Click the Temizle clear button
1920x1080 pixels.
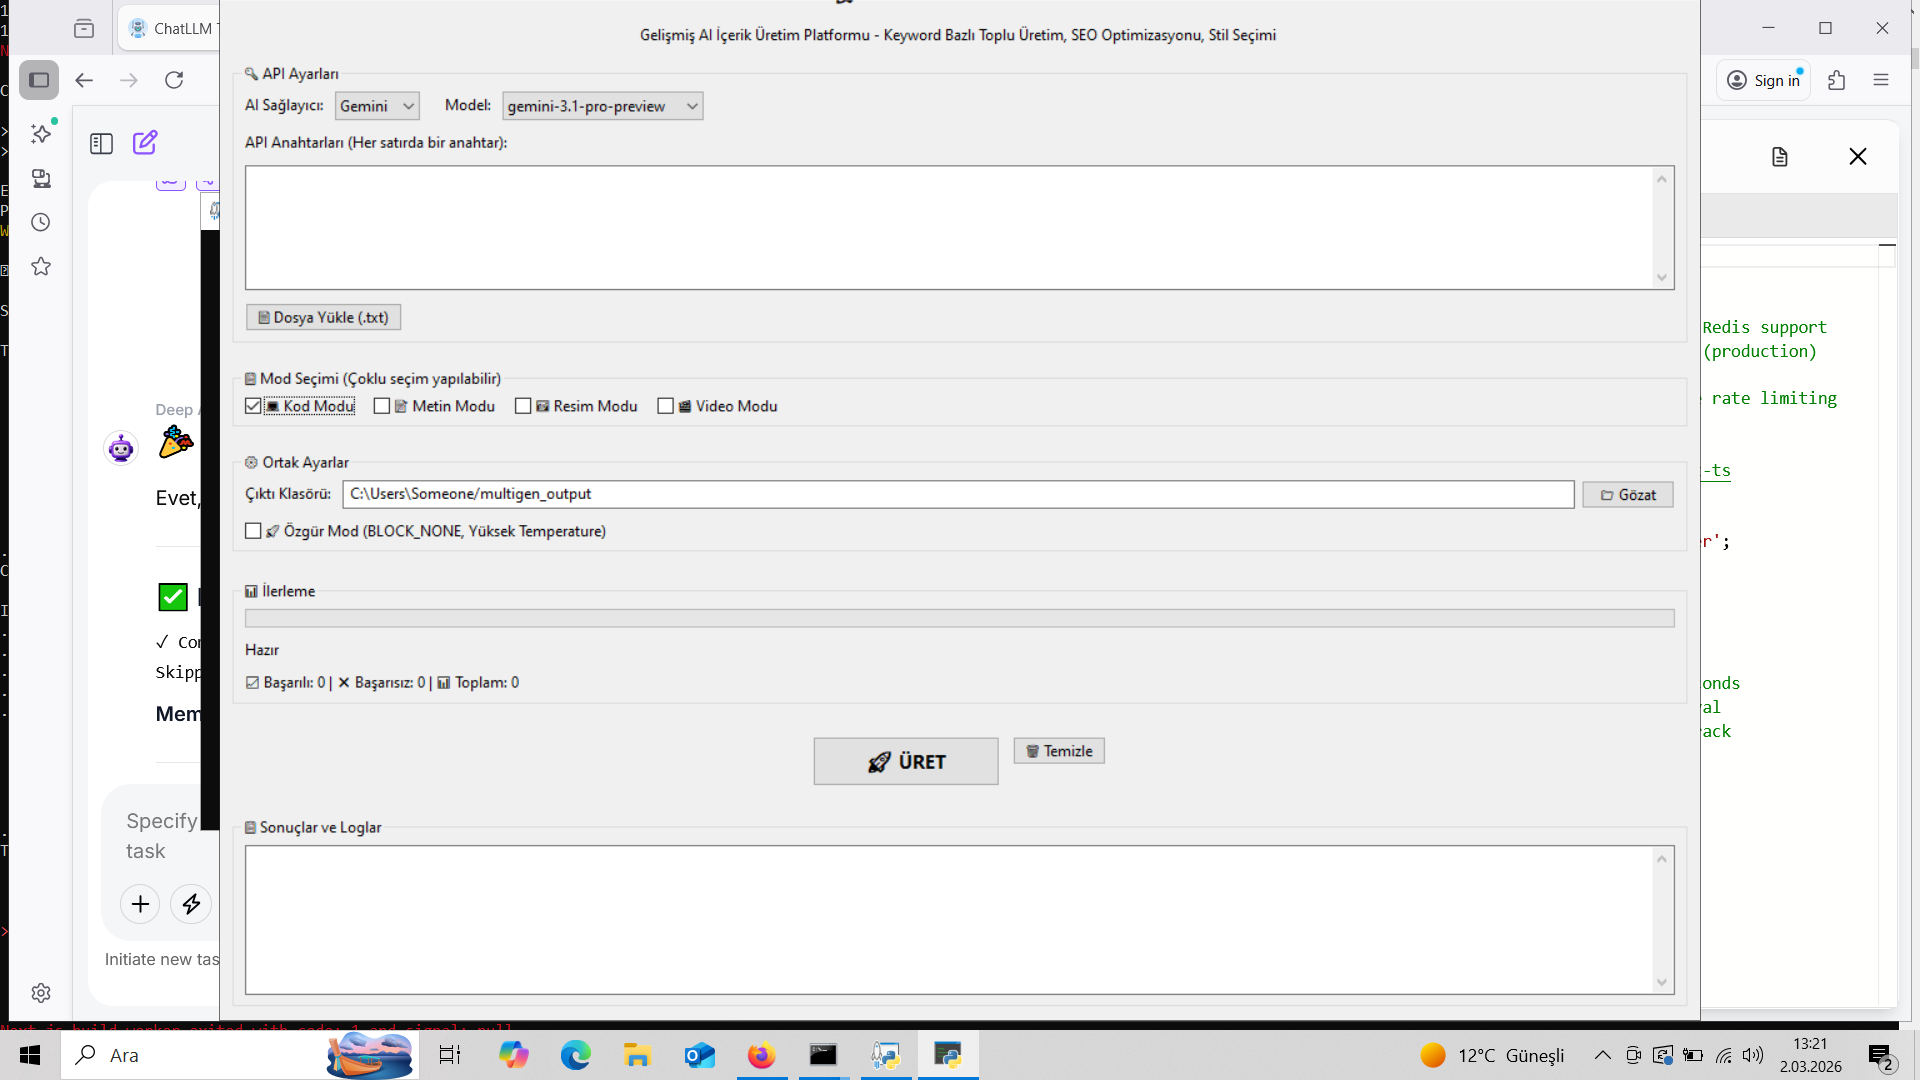[x=1058, y=751]
